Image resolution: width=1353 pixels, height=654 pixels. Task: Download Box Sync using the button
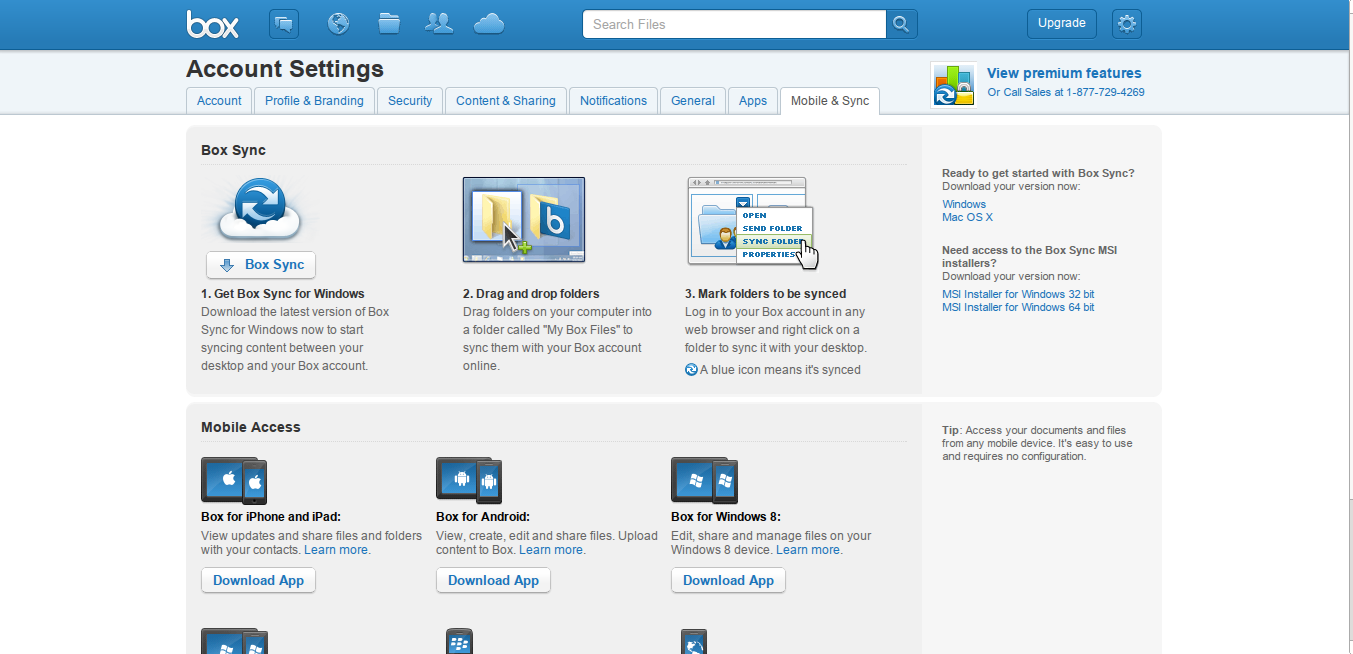[261, 265]
